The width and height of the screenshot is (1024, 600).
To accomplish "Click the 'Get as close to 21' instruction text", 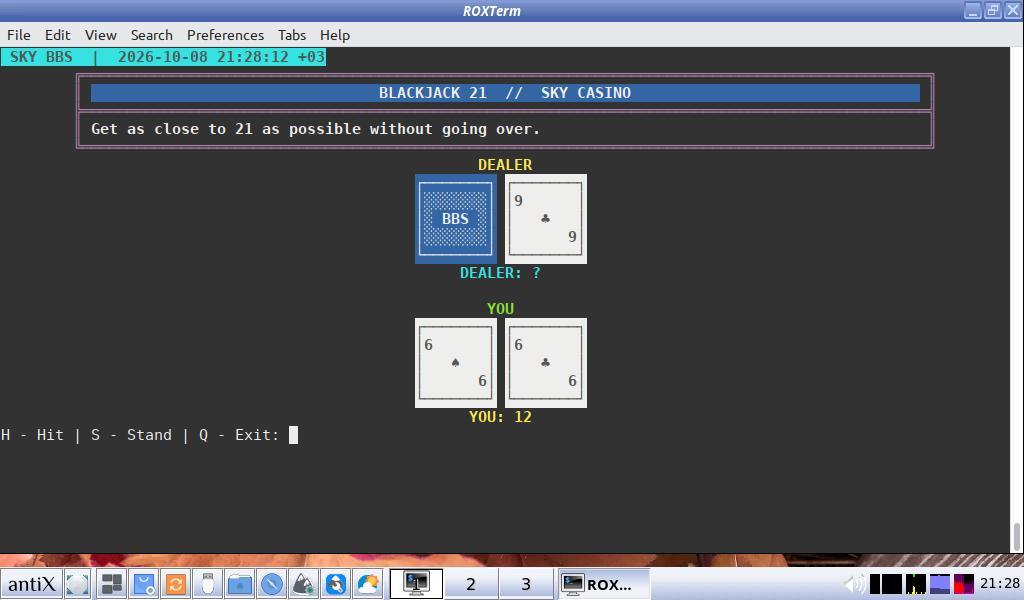I will (315, 129).
